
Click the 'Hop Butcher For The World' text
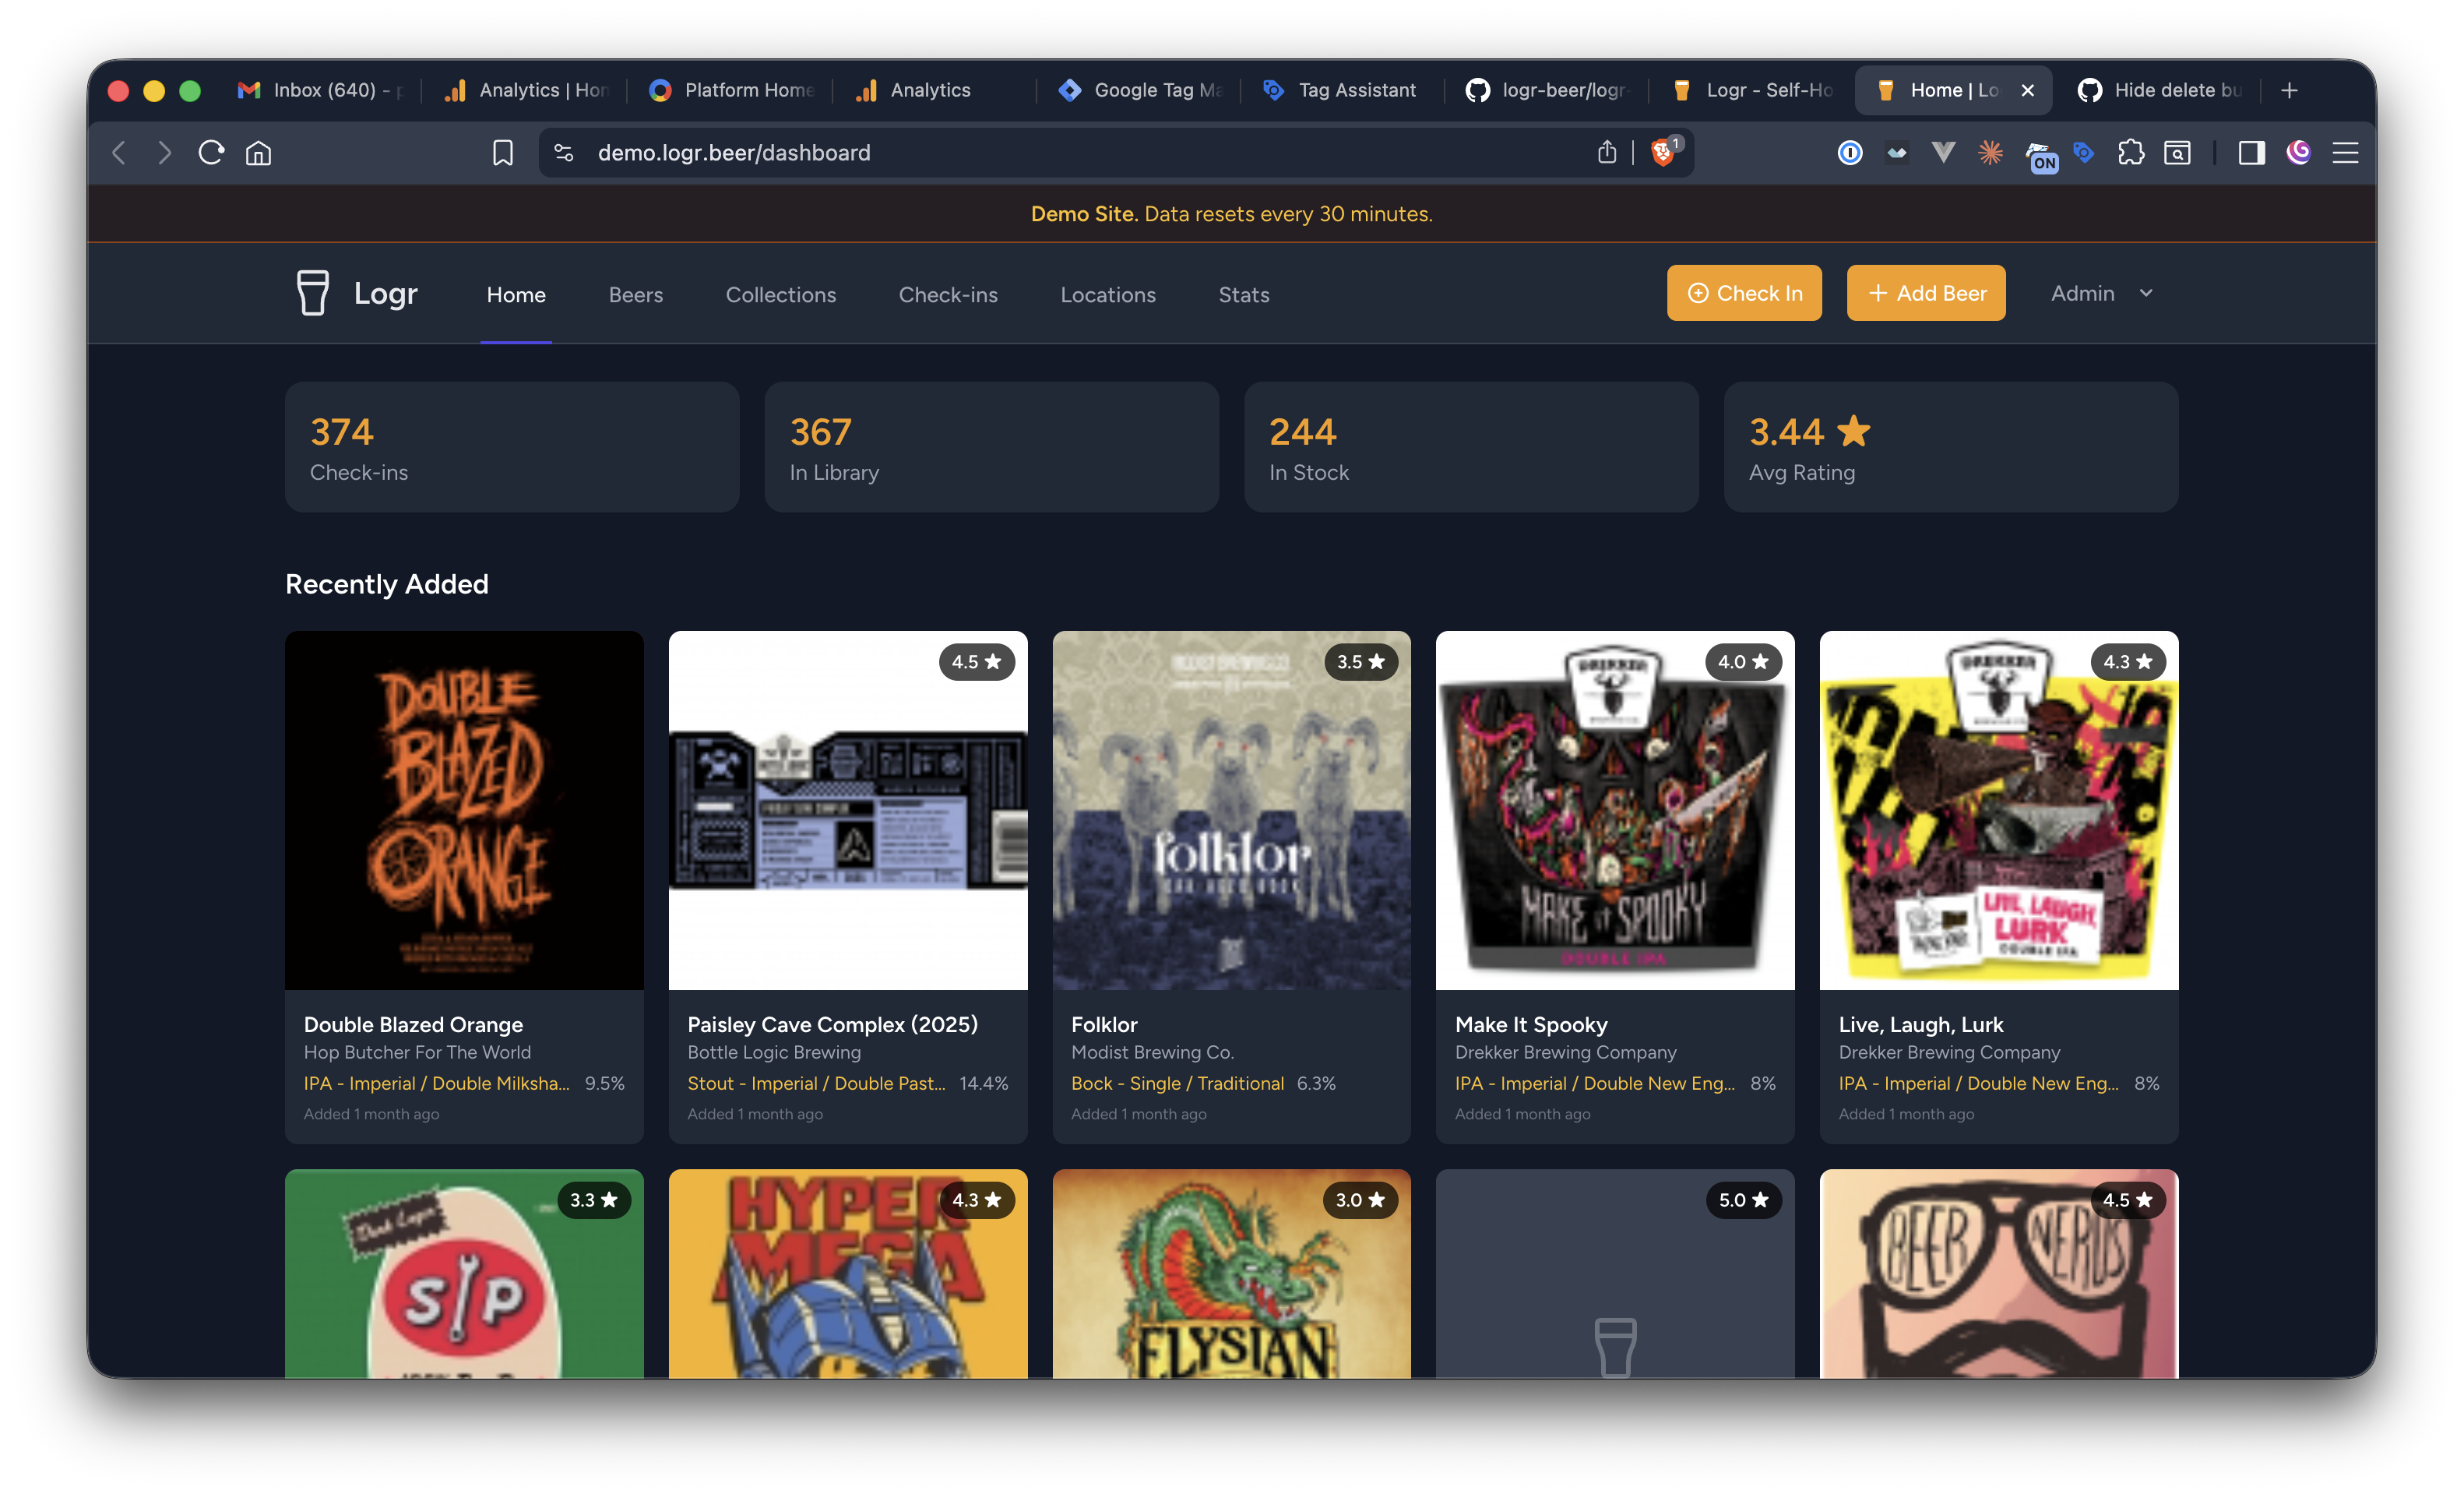(417, 1052)
